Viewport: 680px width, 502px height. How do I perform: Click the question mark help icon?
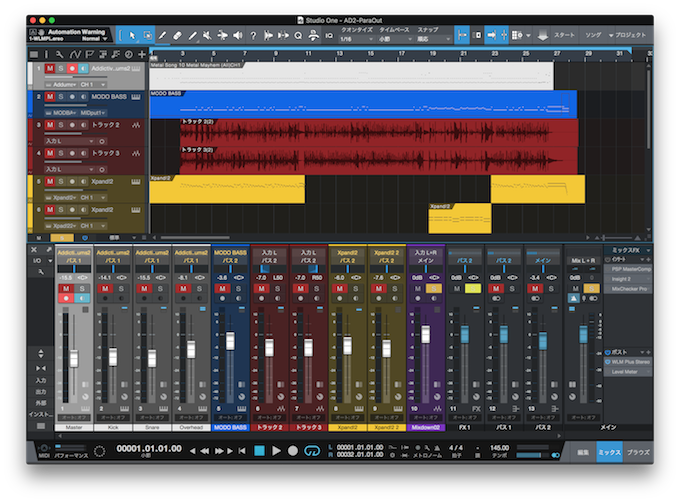tap(253, 36)
